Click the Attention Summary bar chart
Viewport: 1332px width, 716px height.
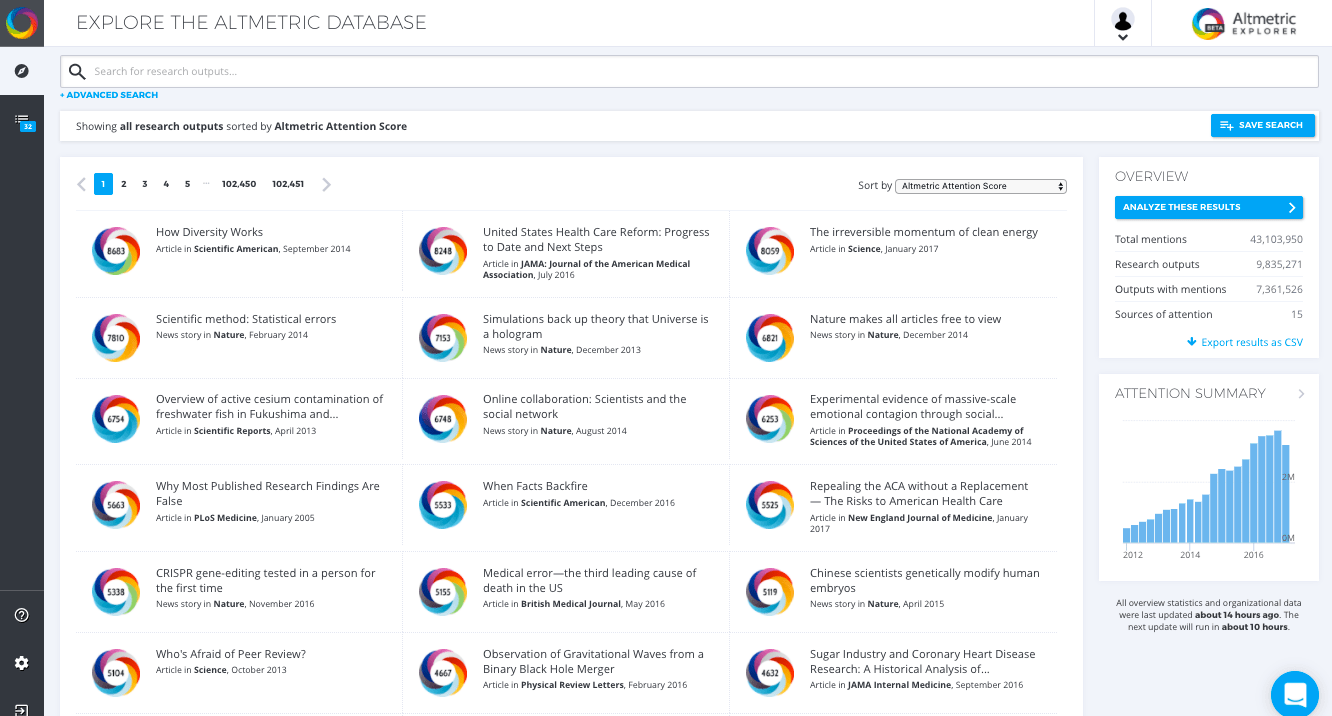(1209, 487)
